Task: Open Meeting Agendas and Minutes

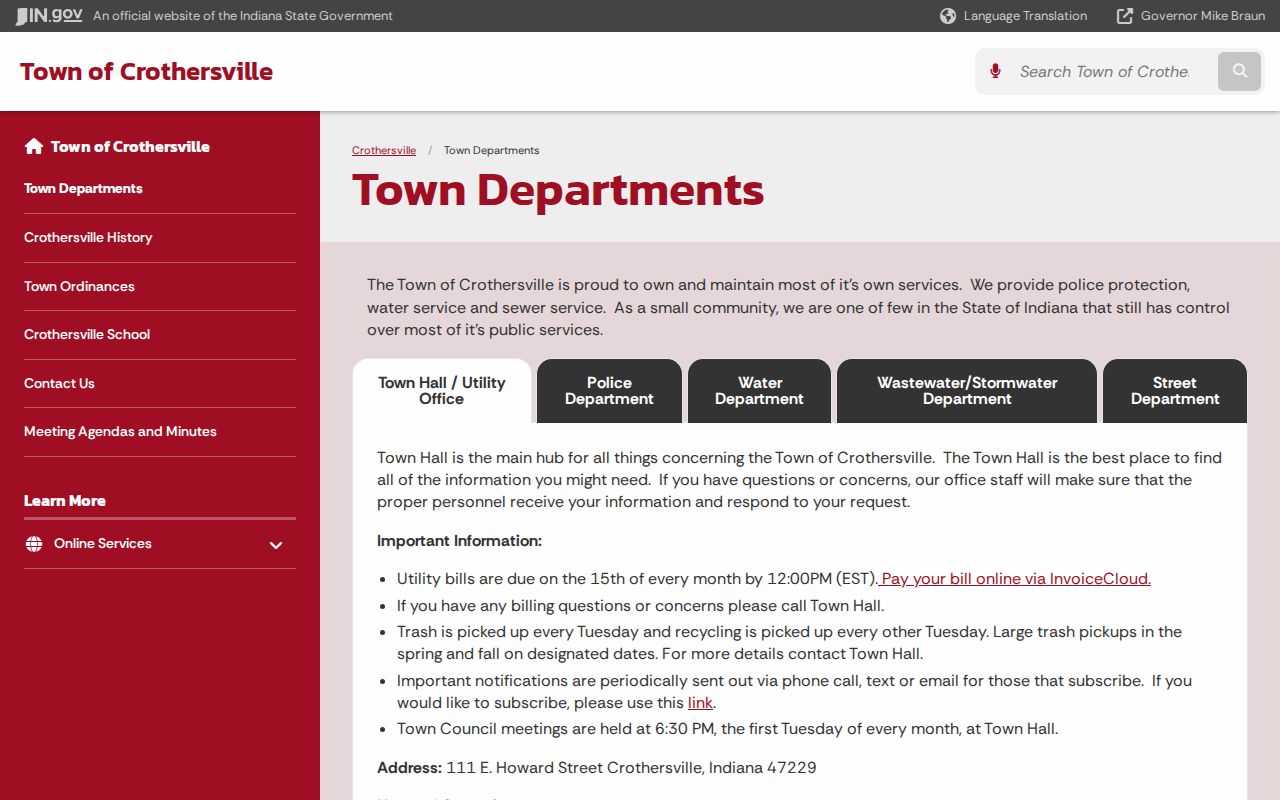Action: (120, 431)
